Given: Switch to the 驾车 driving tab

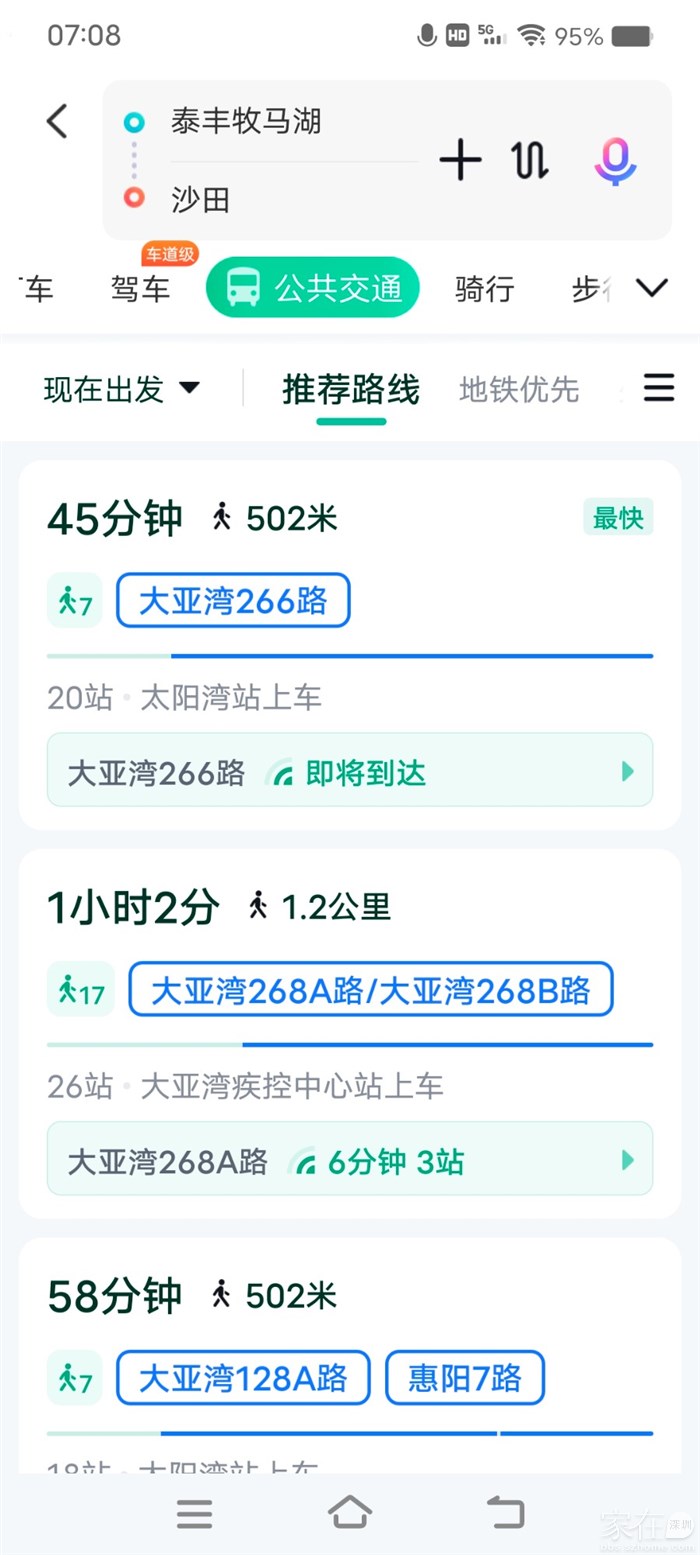Looking at the screenshot, I should click(x=140, y=289).
